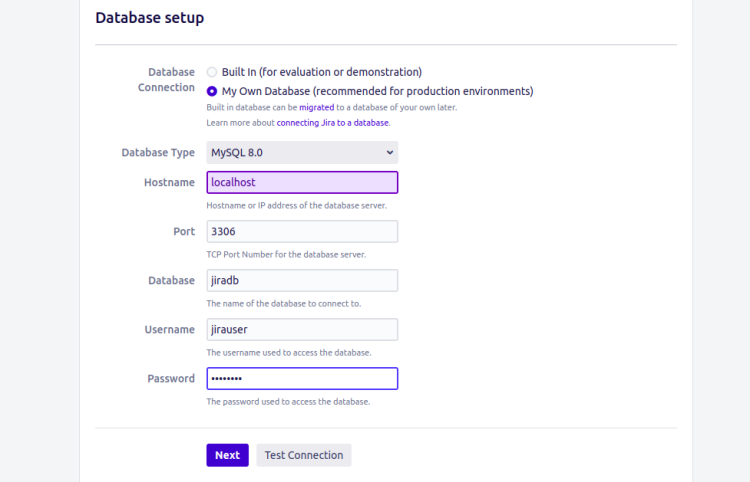
Task: Open the Database Type dropdown
Action: click(x=302, y=153)
